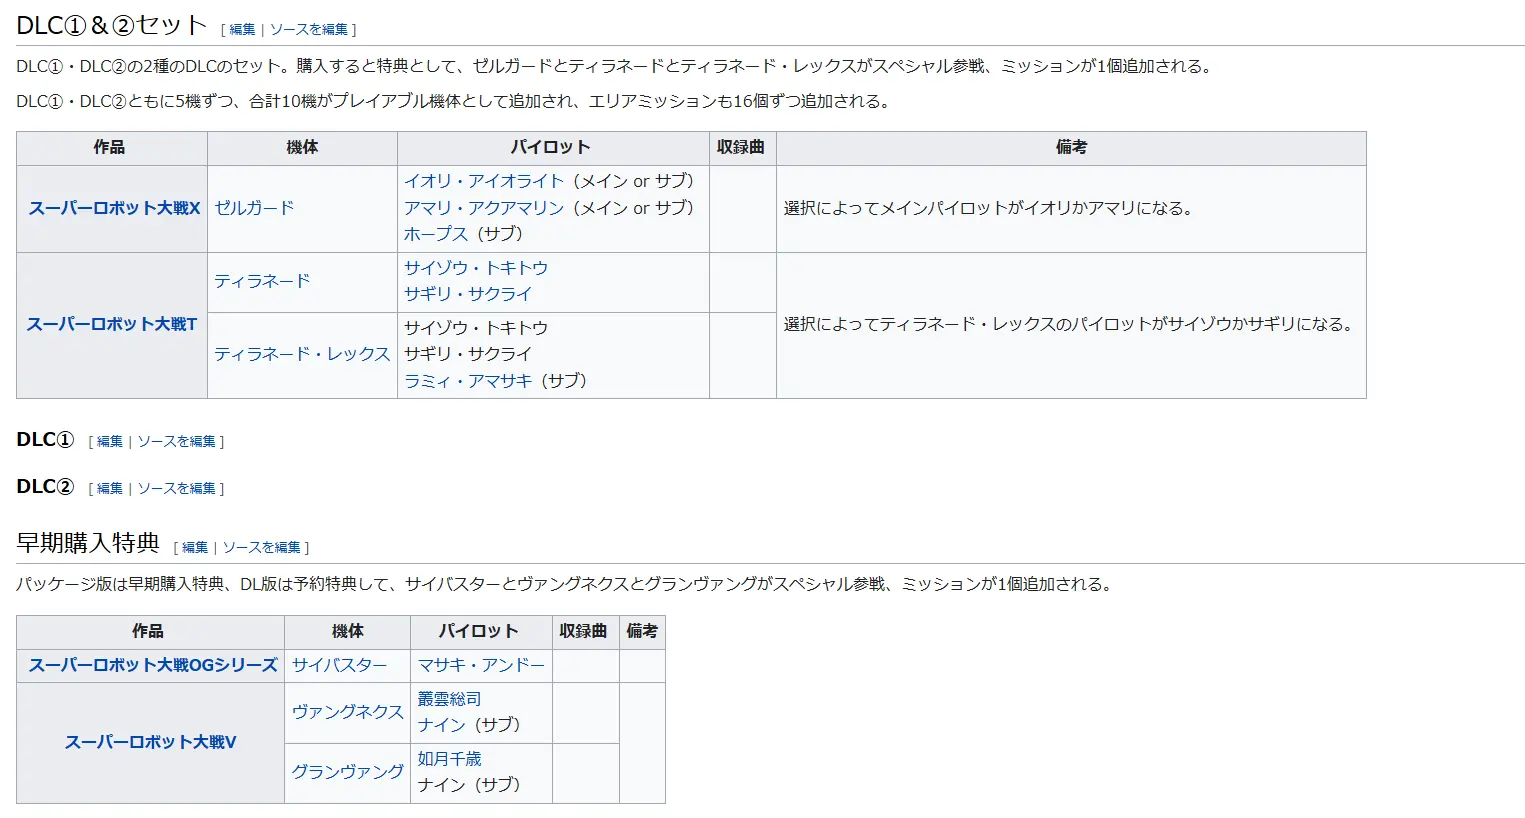Image resolution: width=1525 pixels, height=818 pixels.
Task: Open the ホープス link
Action: pyautogui.click(x=436, y=234)
